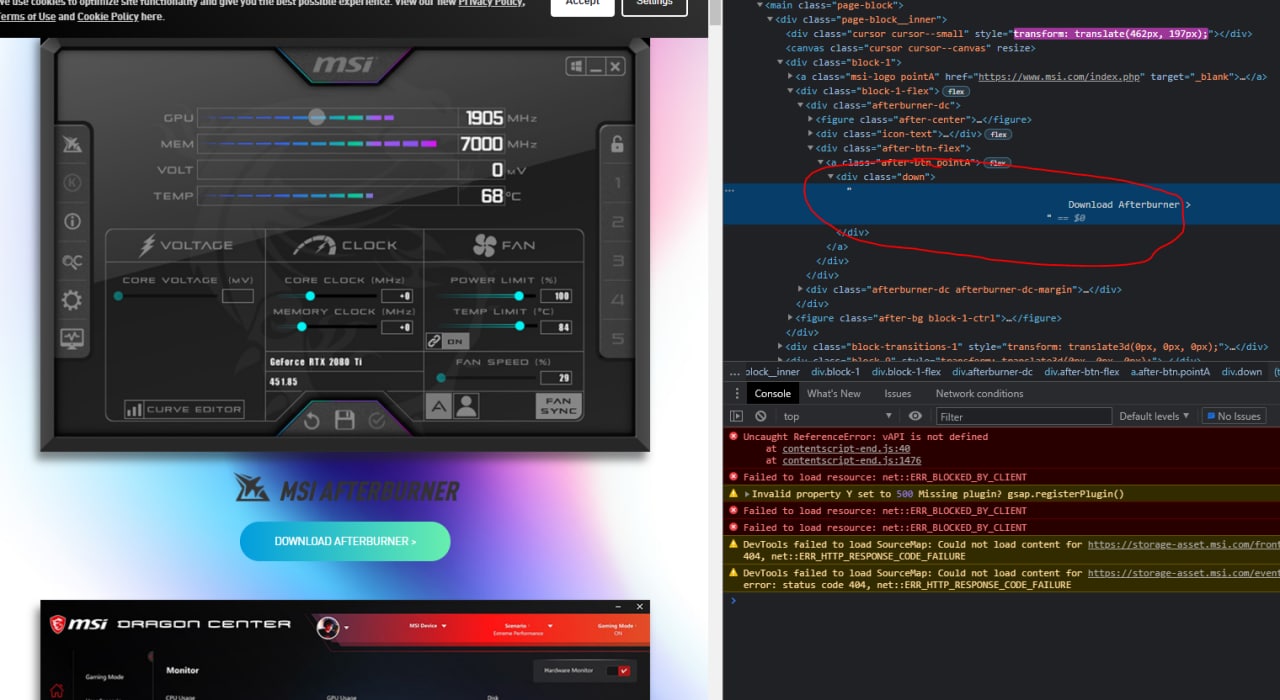The height and width of the screenshot is (700, 1280).
Task: Expand the a class="msi-logo pointA" node
Action: tap(791, 76)
